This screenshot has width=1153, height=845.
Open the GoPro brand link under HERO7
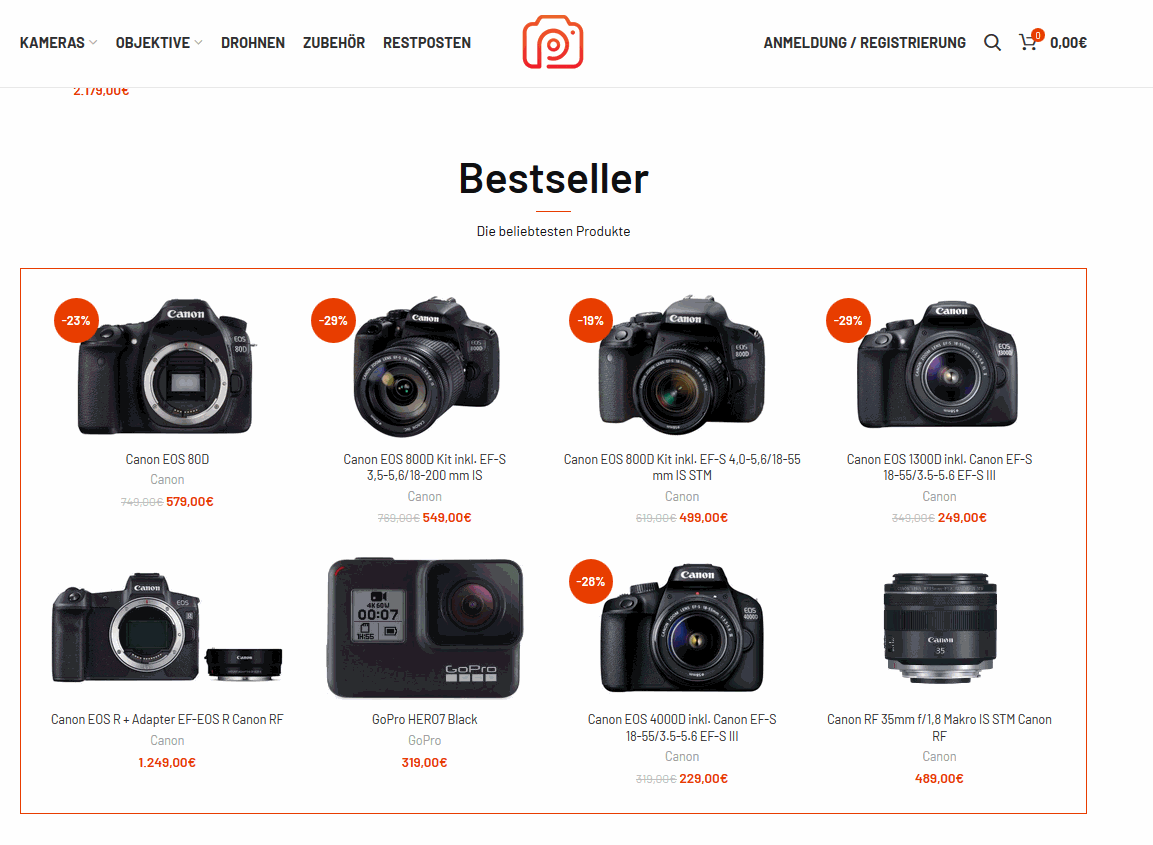424,740
